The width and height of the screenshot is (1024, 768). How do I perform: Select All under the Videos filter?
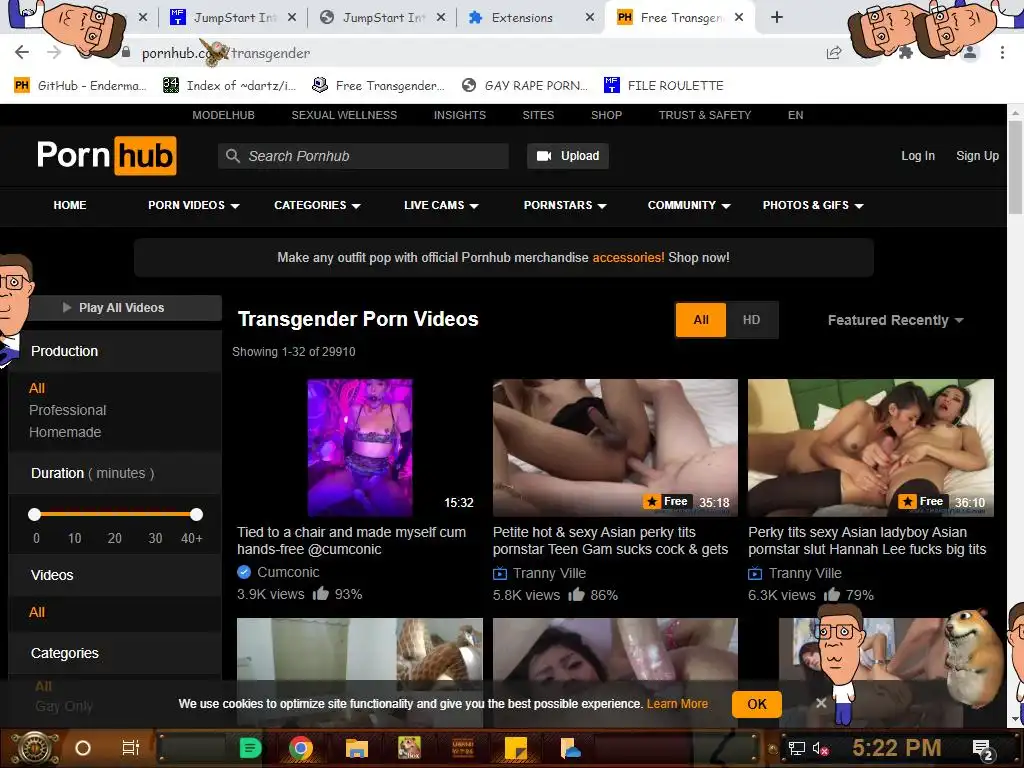[37, 612]
